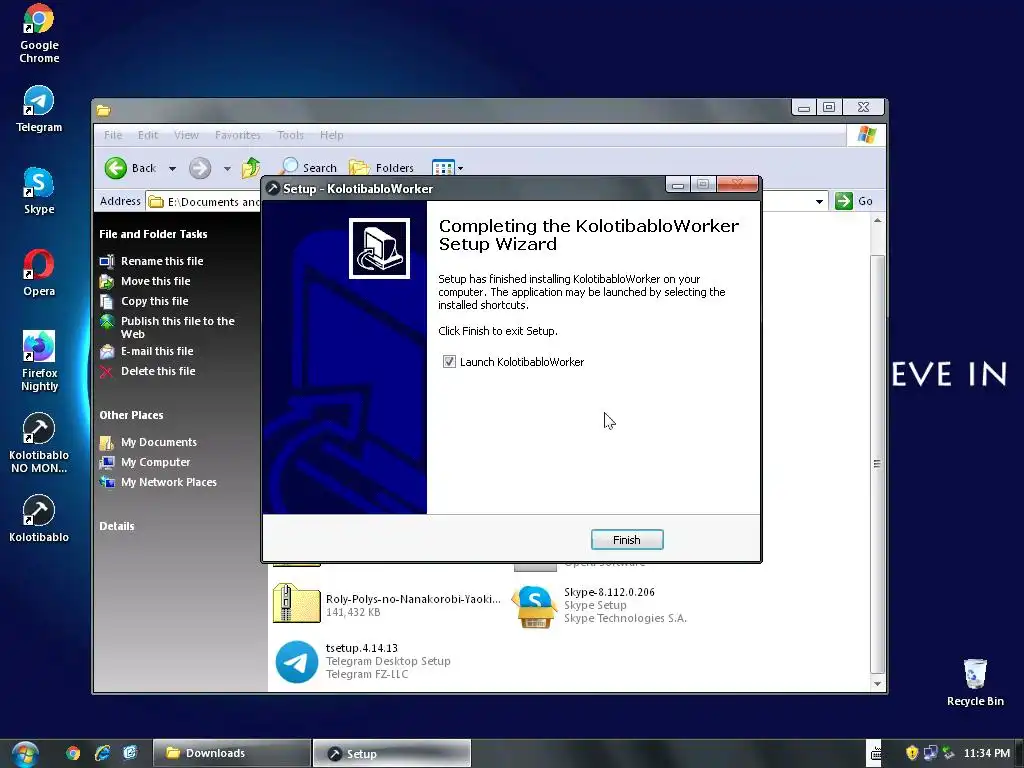Viewport: 1024px width, 768px height.
Task: Click Delete this file link
Action: 158,371
